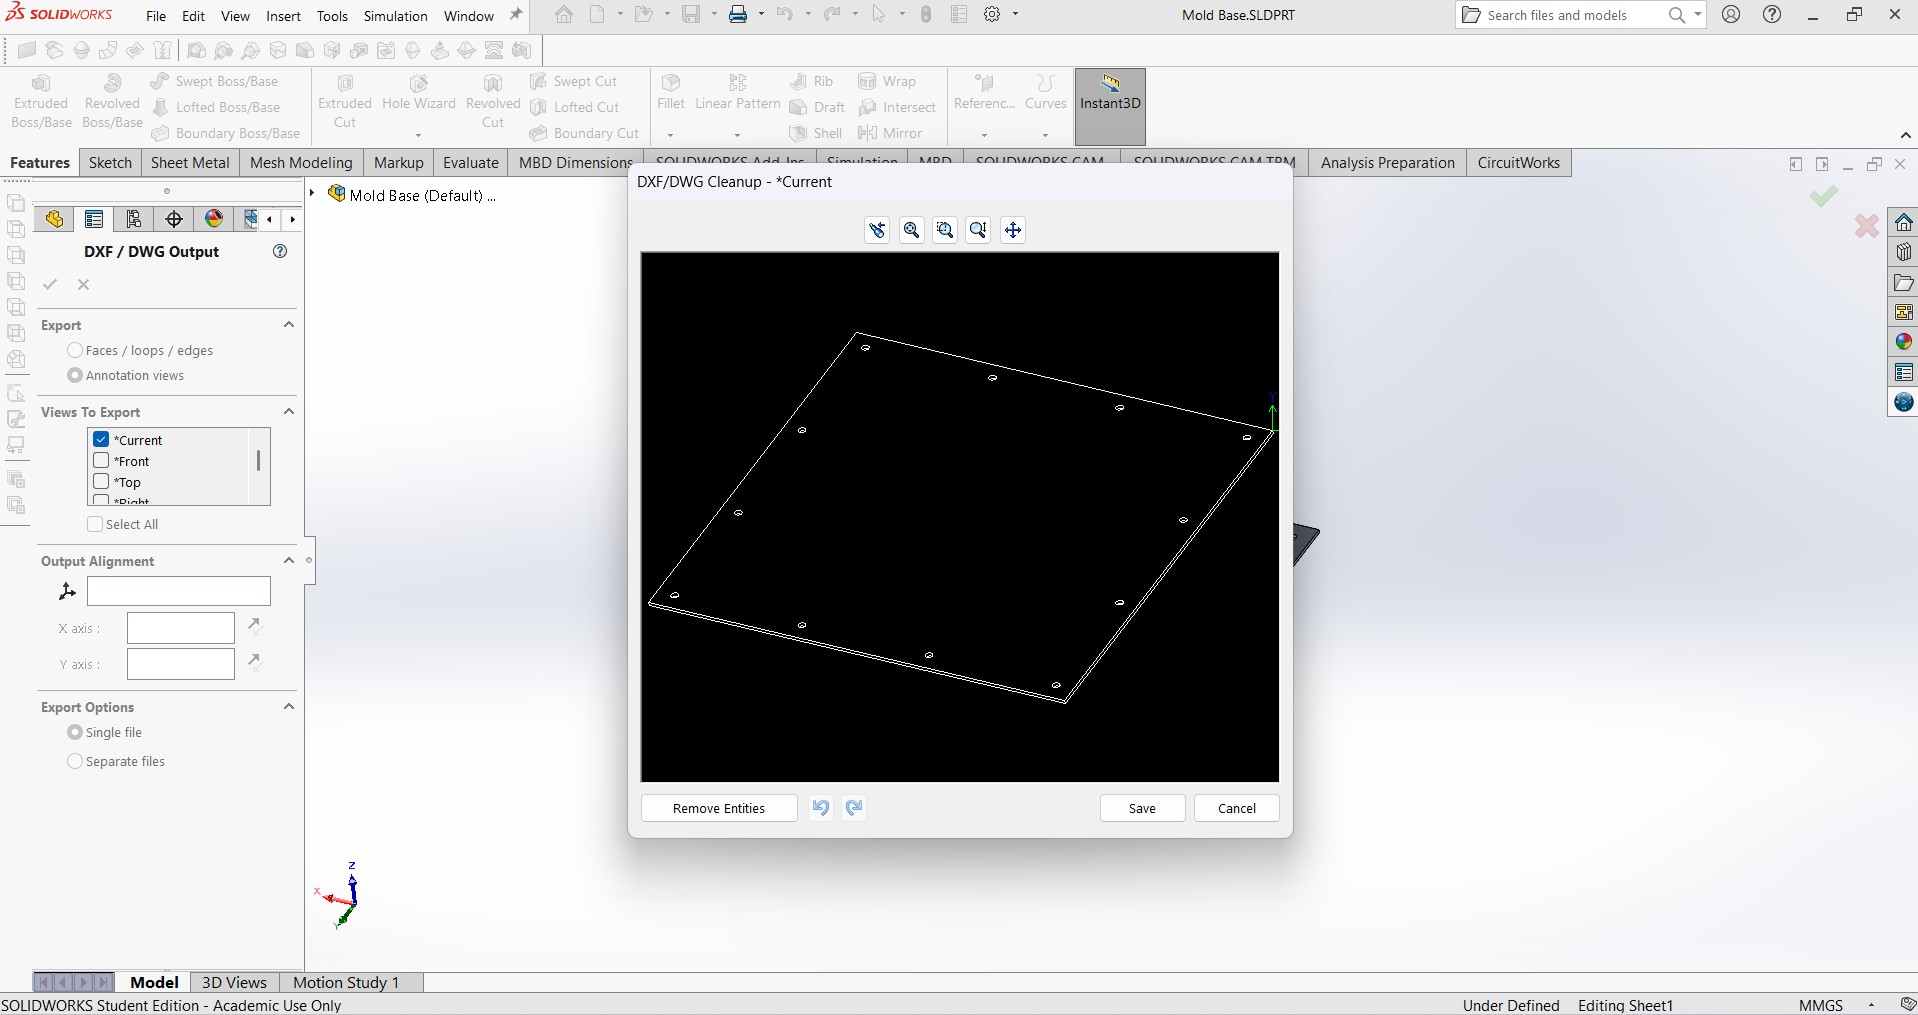Viewport: 1918px width, 1015px height.
Task: Click Save in the Cleanup dialog
Action: point(1142,808)
